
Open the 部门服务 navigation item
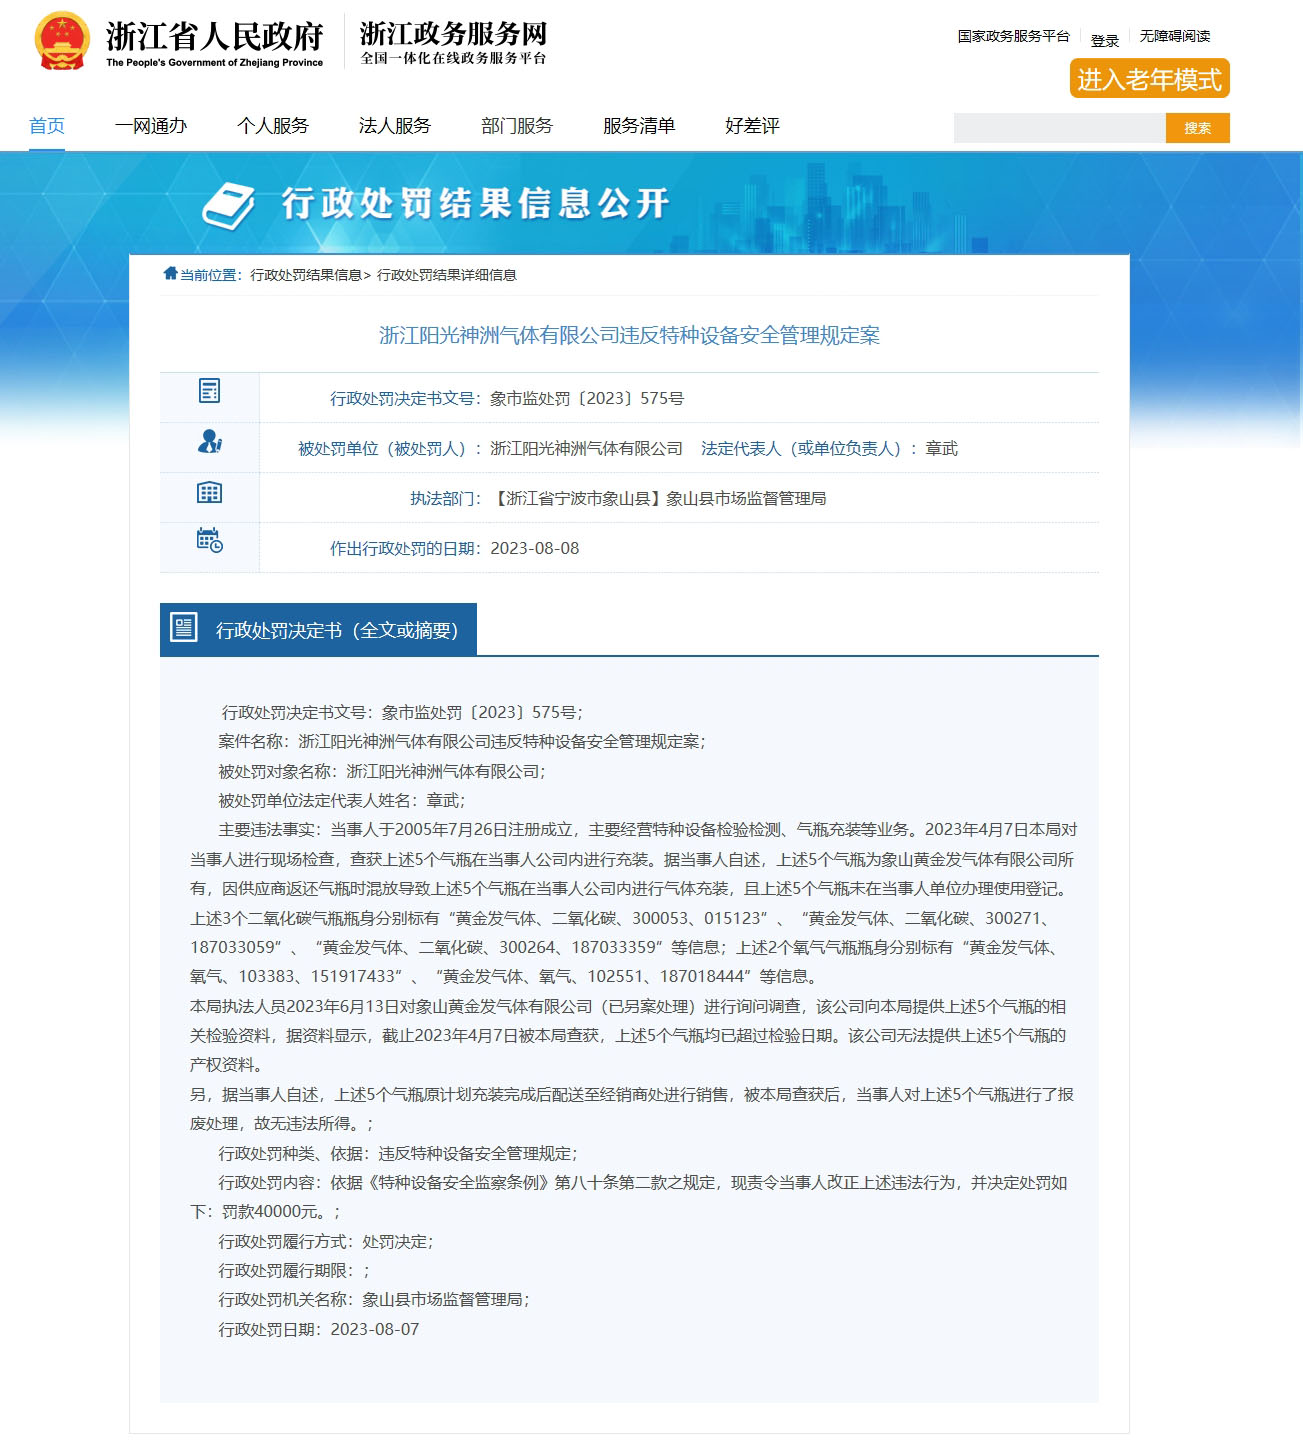[517, 126]
